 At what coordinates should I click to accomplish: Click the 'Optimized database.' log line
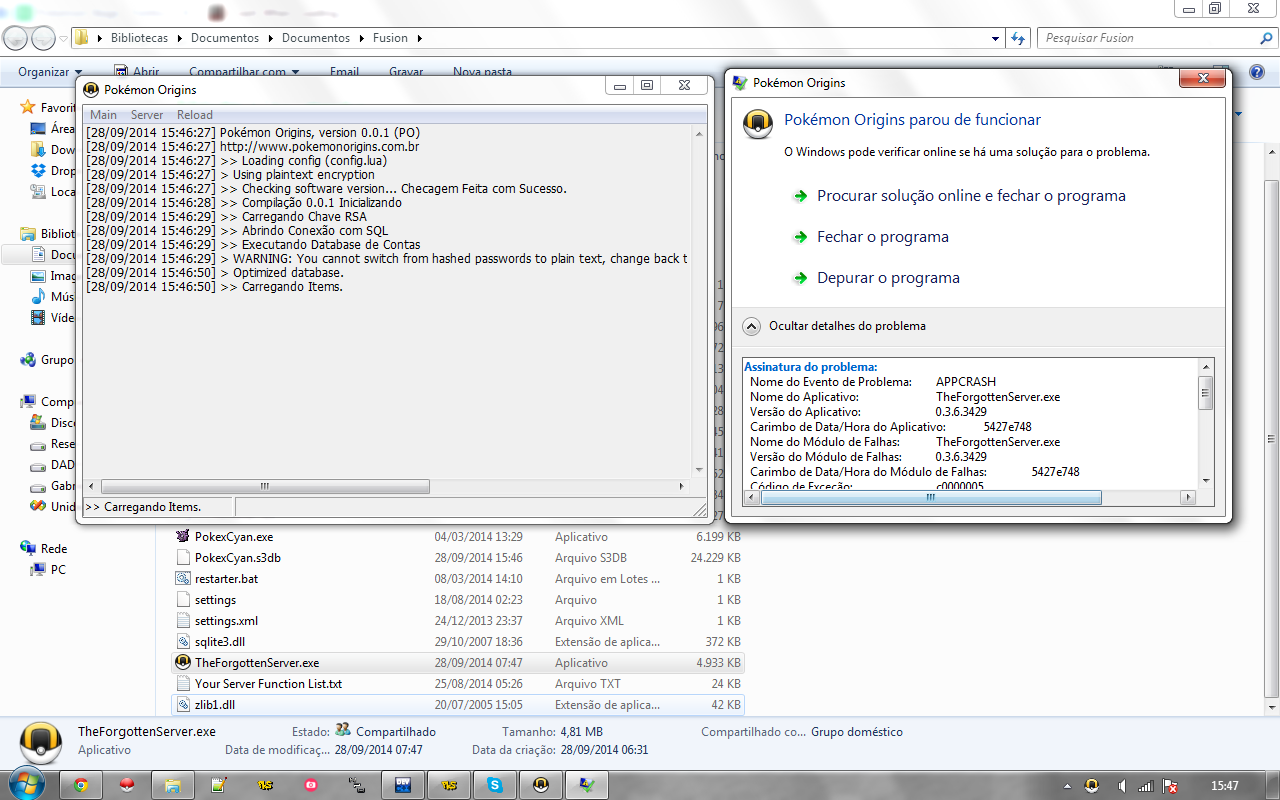click(x=288, y=273)
